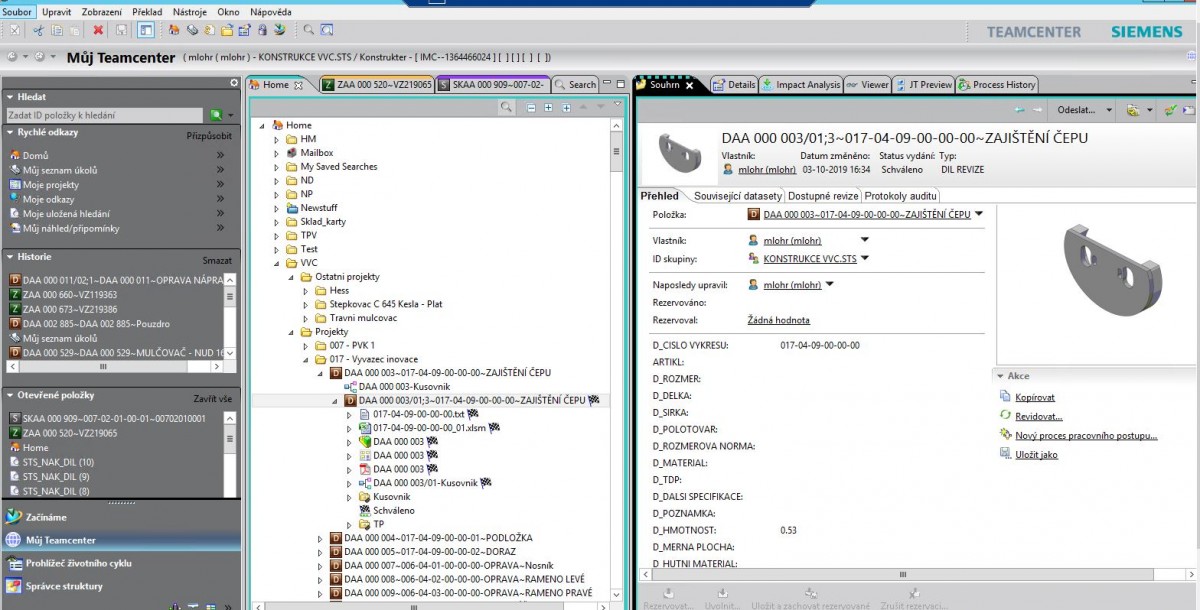Click the green checkmark icon in summary toolbar
The image size is (1200, 610).
(1170, 109)
